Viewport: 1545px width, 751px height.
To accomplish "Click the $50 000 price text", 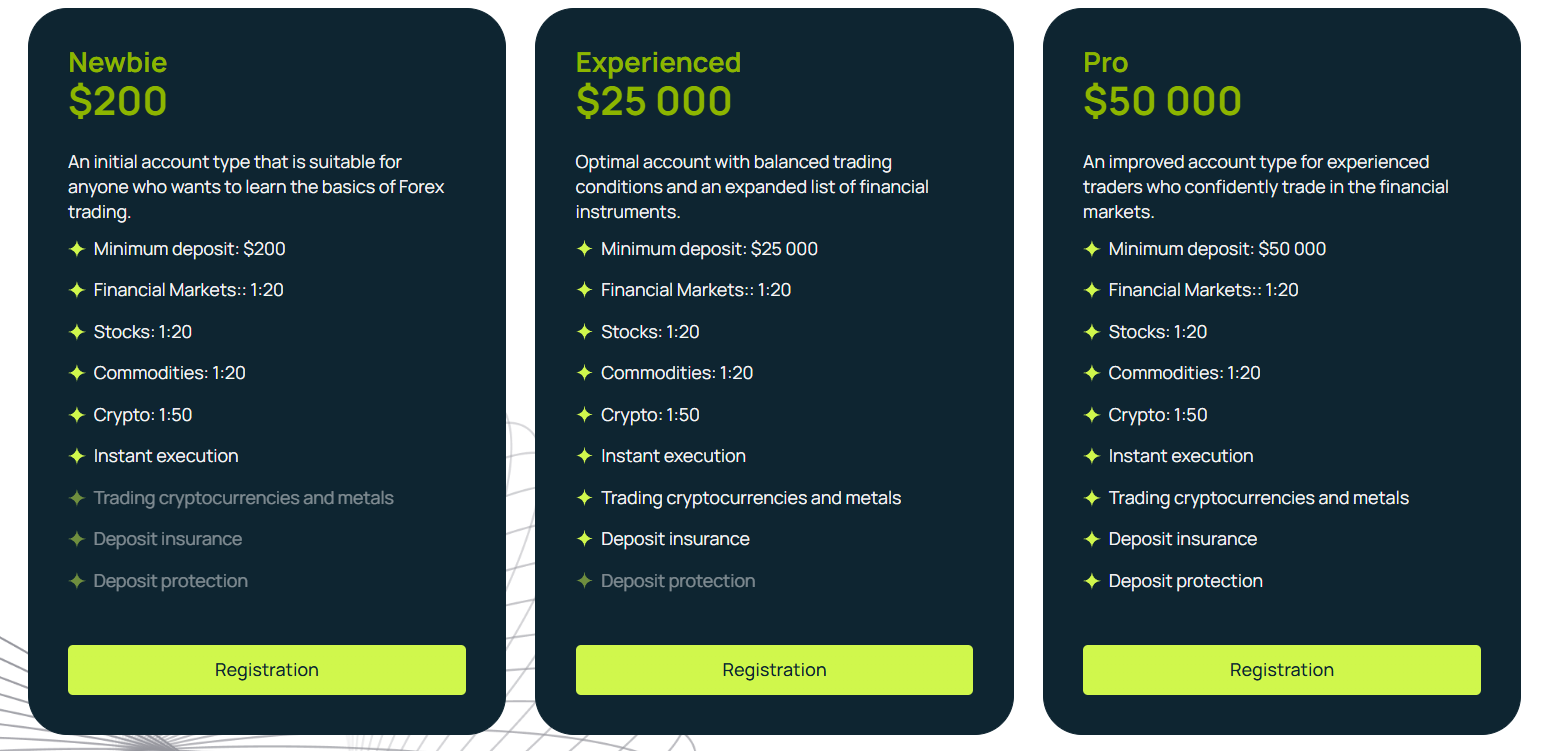I will click(1162, 101).
